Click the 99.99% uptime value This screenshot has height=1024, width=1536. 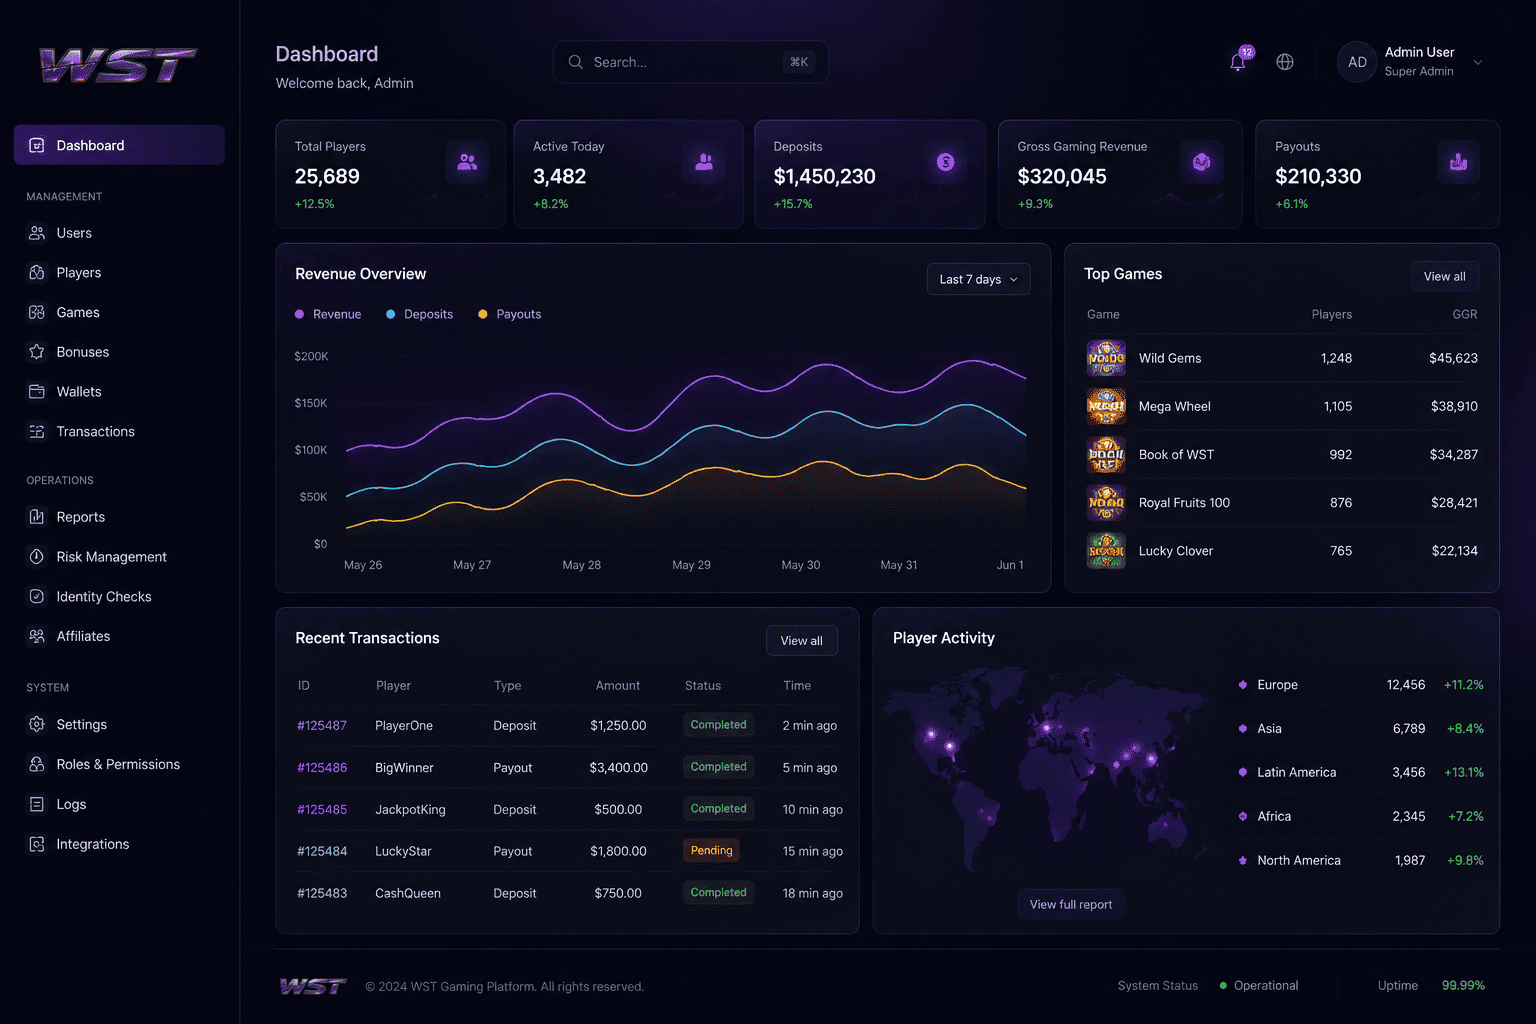pos(1463,985)
